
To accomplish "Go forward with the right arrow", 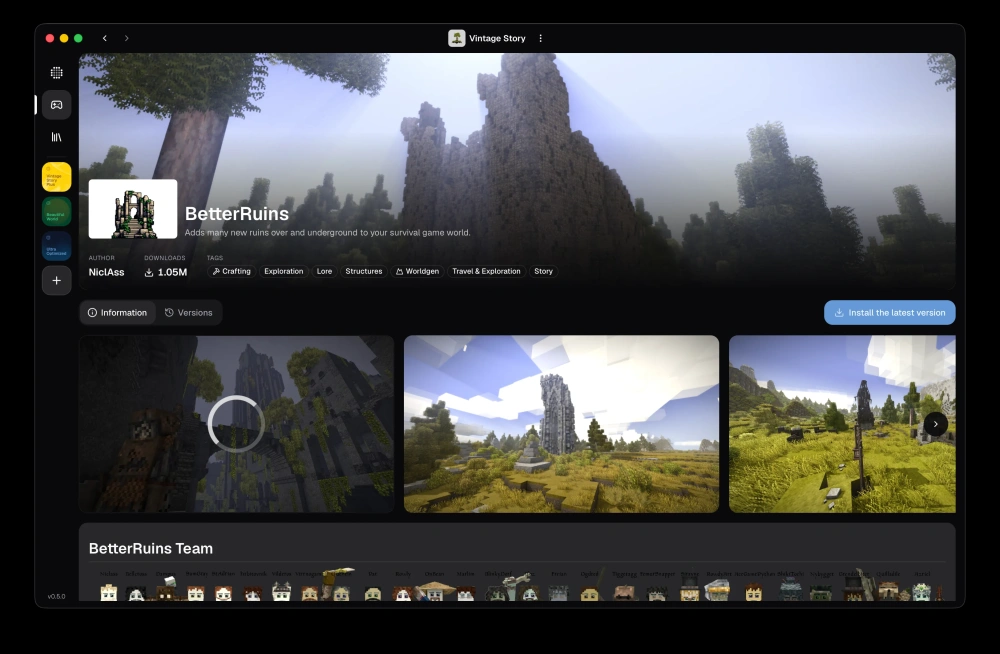I will pyautogui.click(x=126, y=38).
